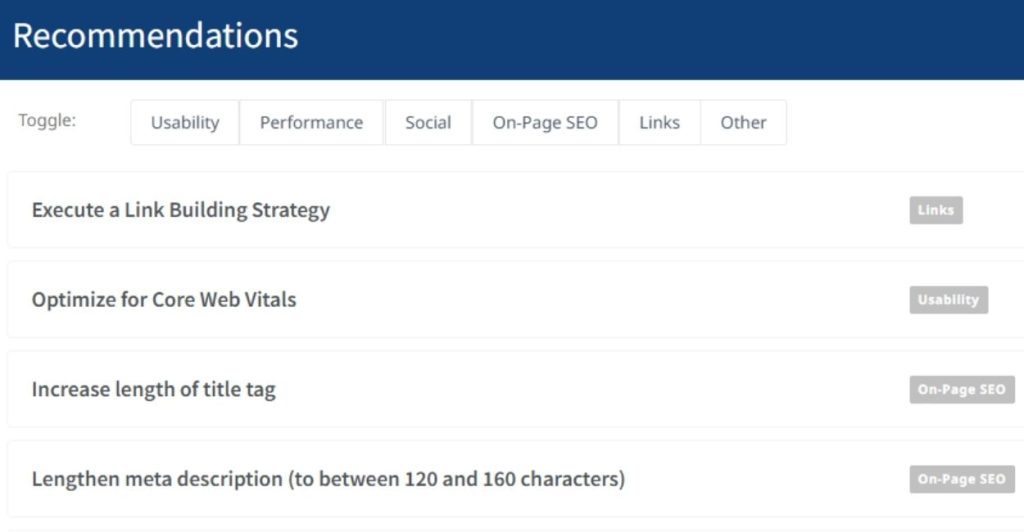Click the Toggle: label text
This screenshot has height=532, width=1024.
coord(47,121)
